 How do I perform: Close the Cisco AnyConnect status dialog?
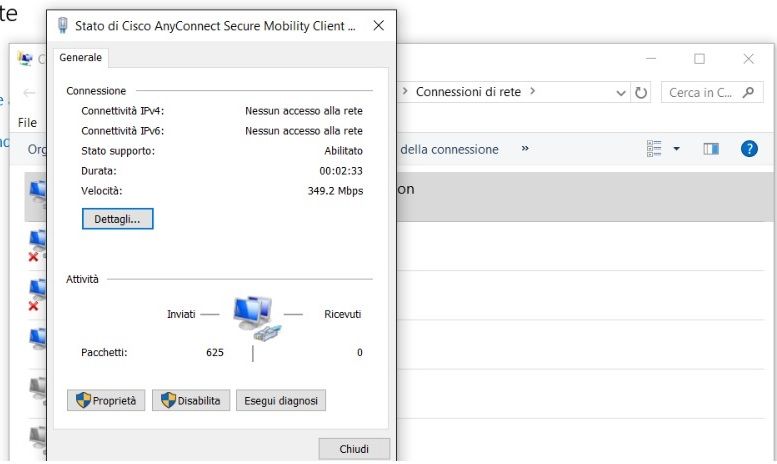click(x=379, y=26)
